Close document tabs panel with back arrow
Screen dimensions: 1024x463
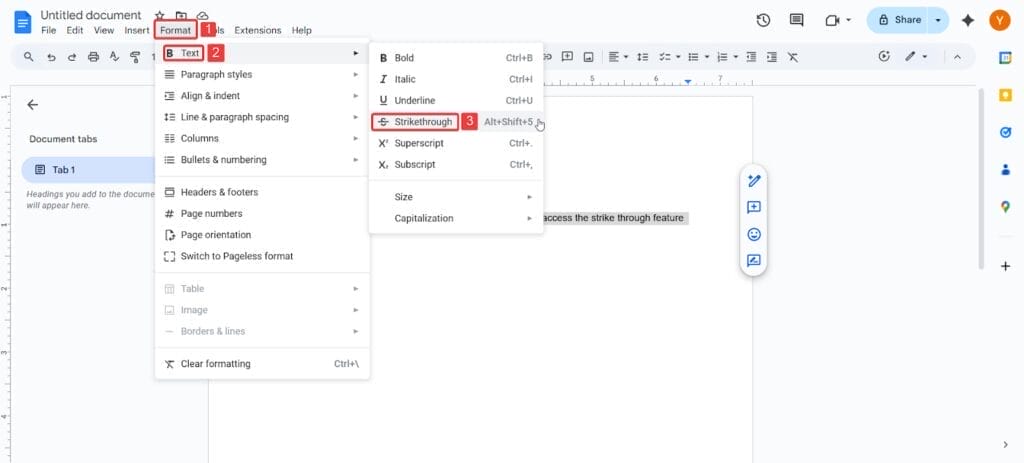[x=32, y=105]
